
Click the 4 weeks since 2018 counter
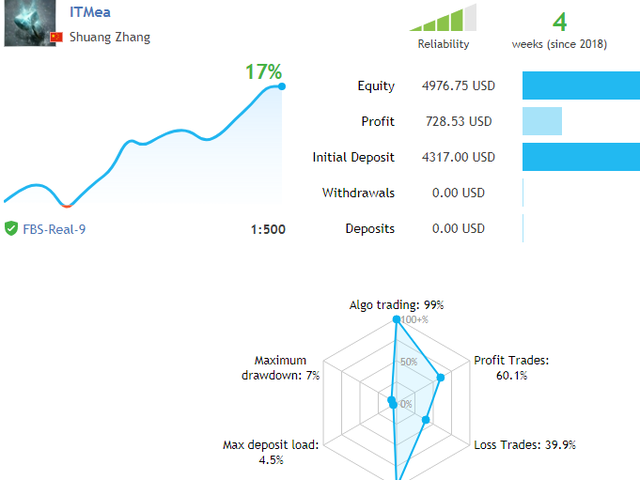point(560,30)
